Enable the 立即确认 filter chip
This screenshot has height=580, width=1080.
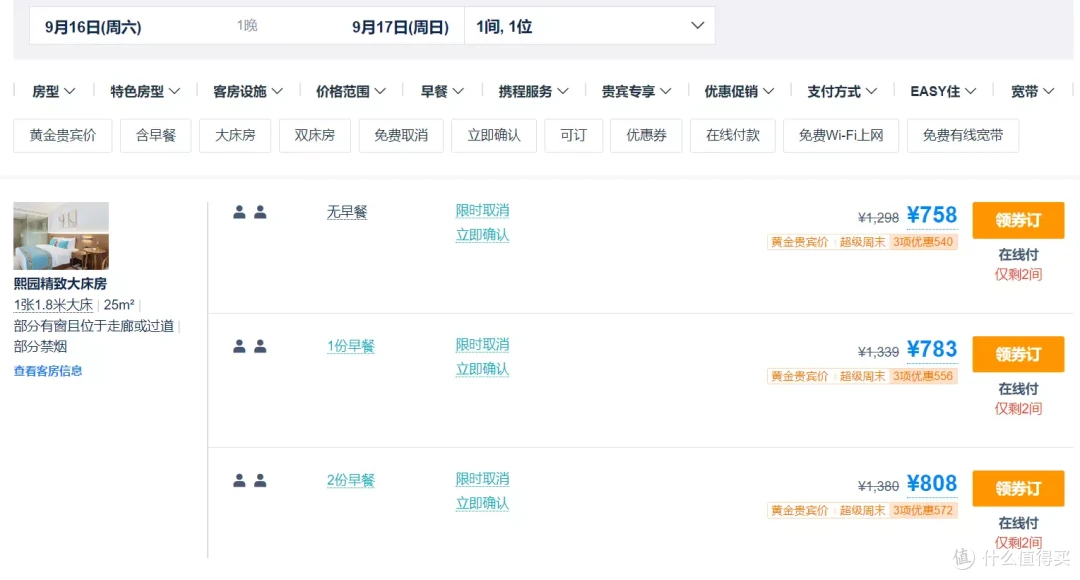[x=494, y=135]
